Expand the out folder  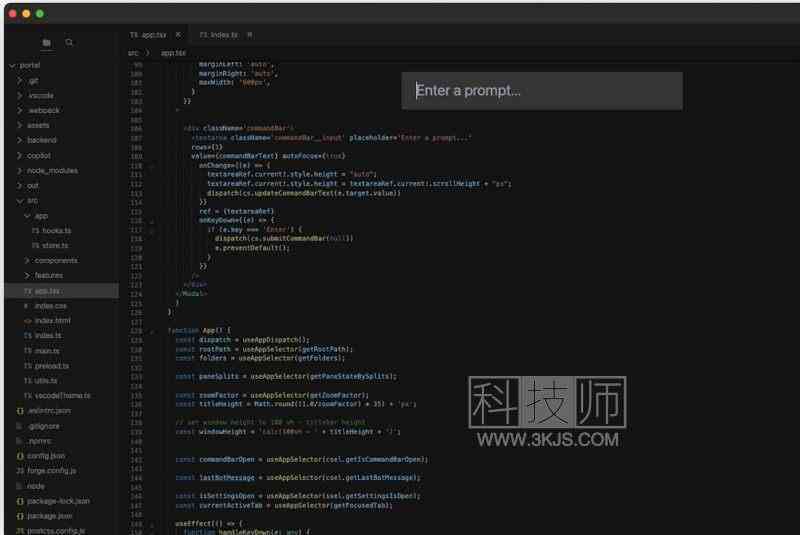tap(20, 185)
